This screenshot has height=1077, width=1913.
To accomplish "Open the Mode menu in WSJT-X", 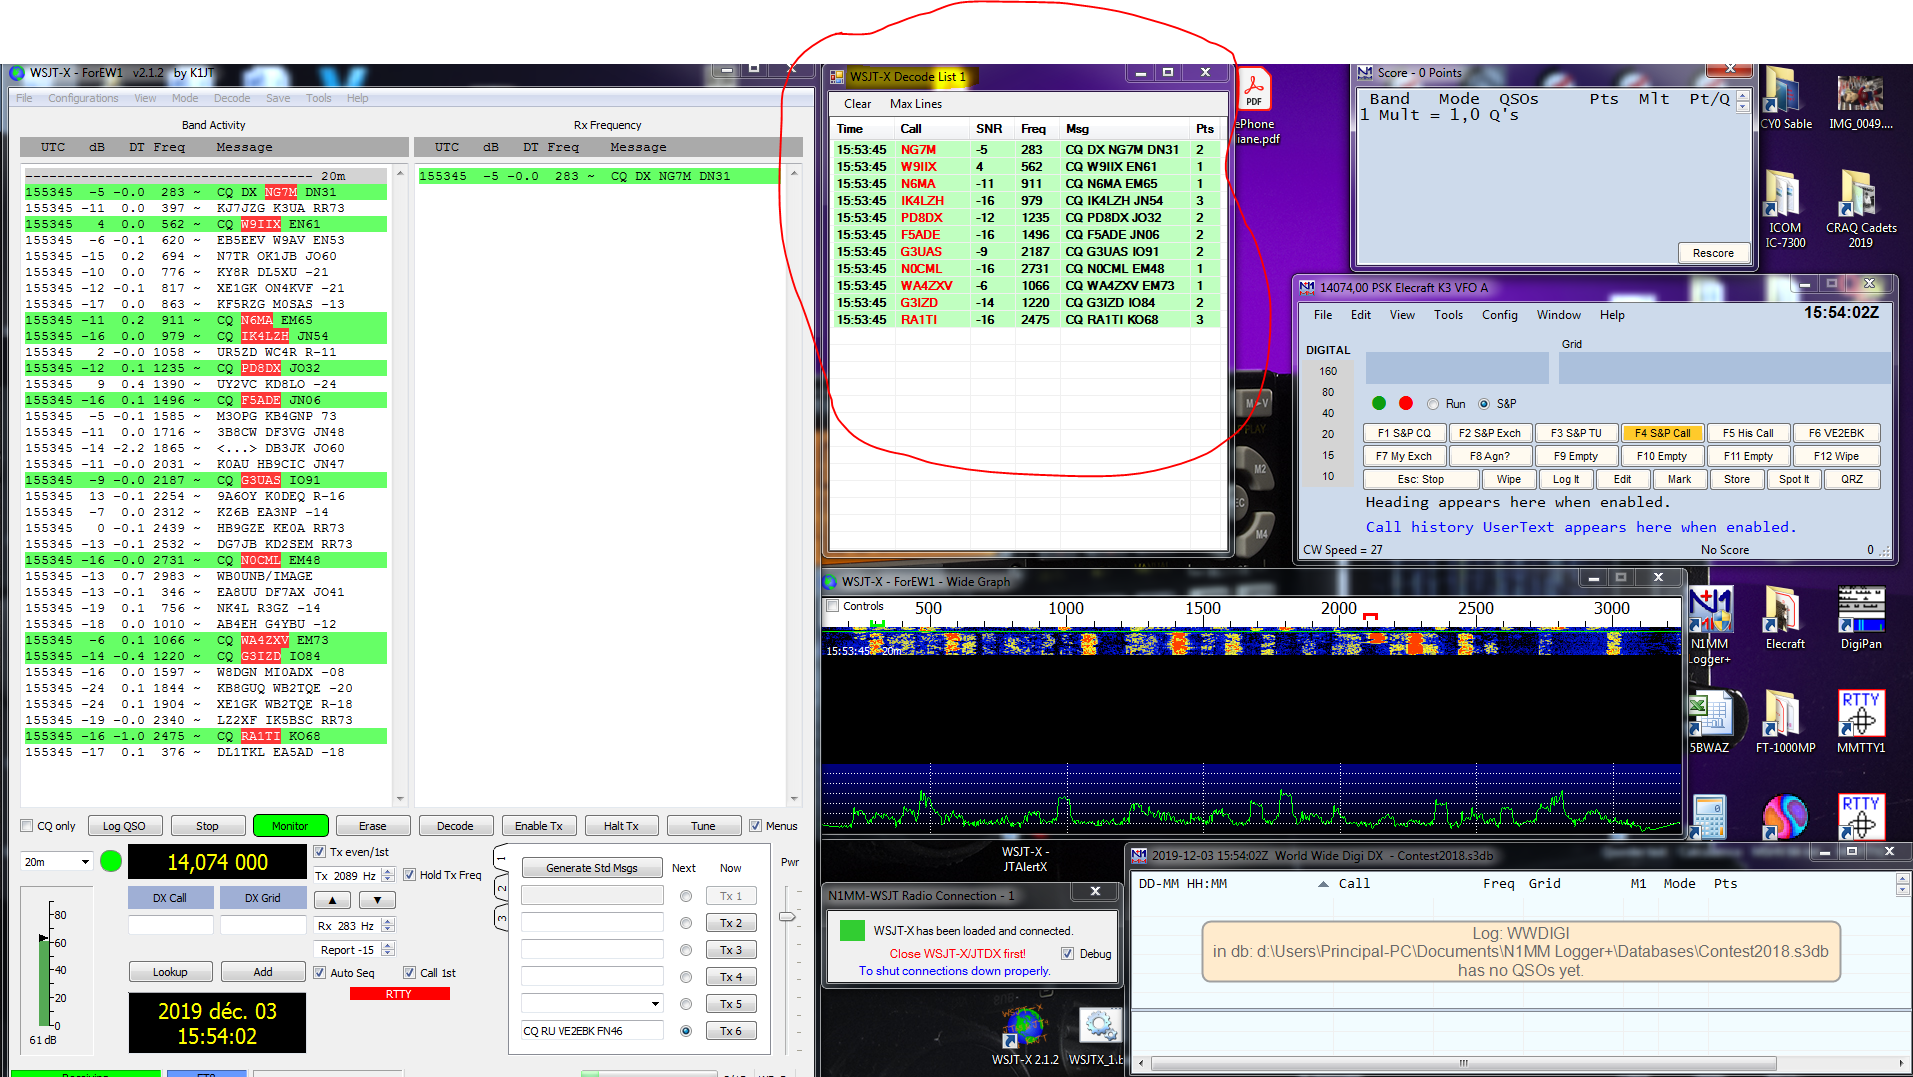I will [185, 98].
